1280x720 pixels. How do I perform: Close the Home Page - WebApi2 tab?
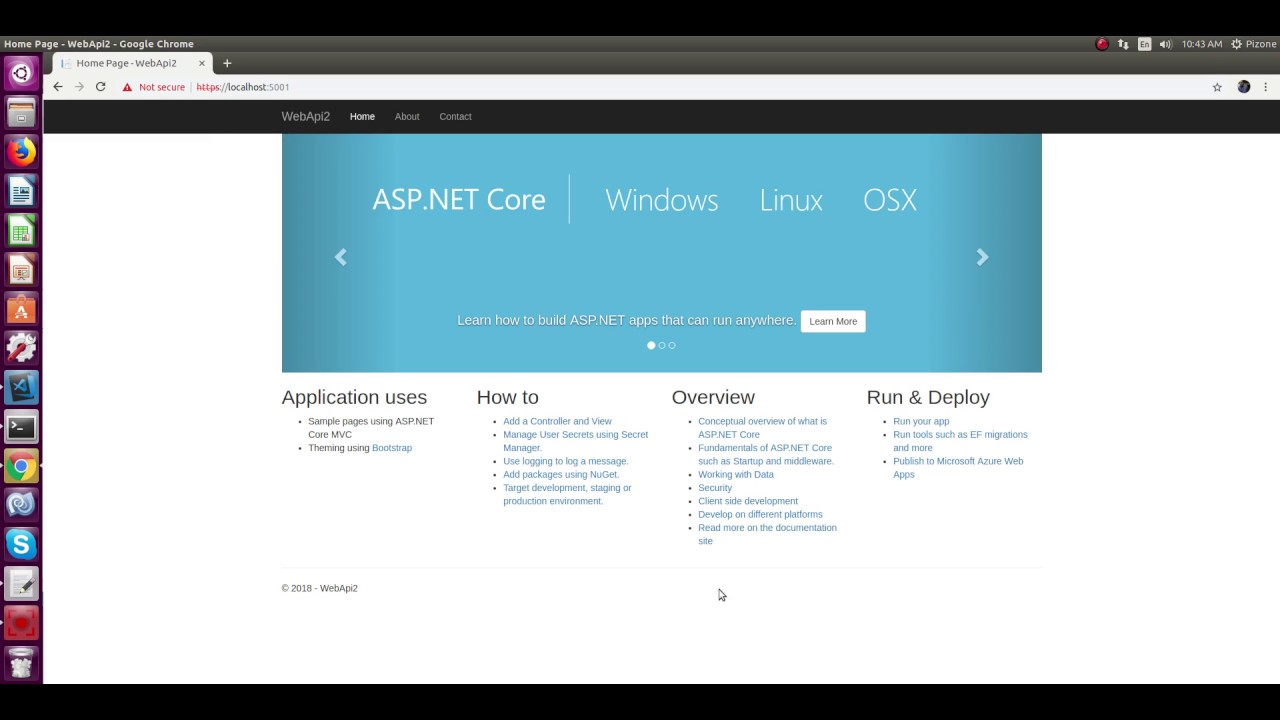click(202, 63)
